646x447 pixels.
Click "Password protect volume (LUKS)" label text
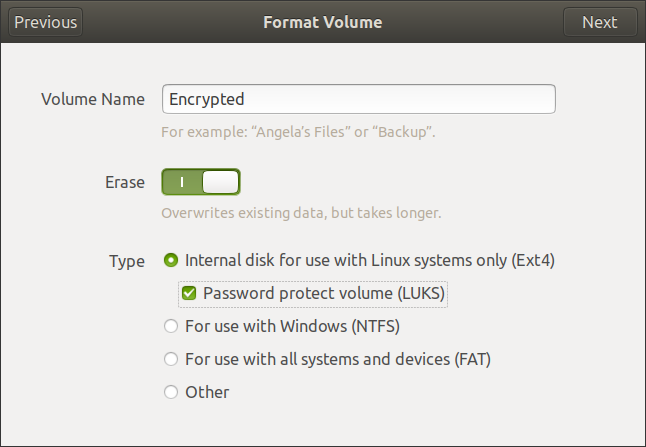(x=323, y=294)
